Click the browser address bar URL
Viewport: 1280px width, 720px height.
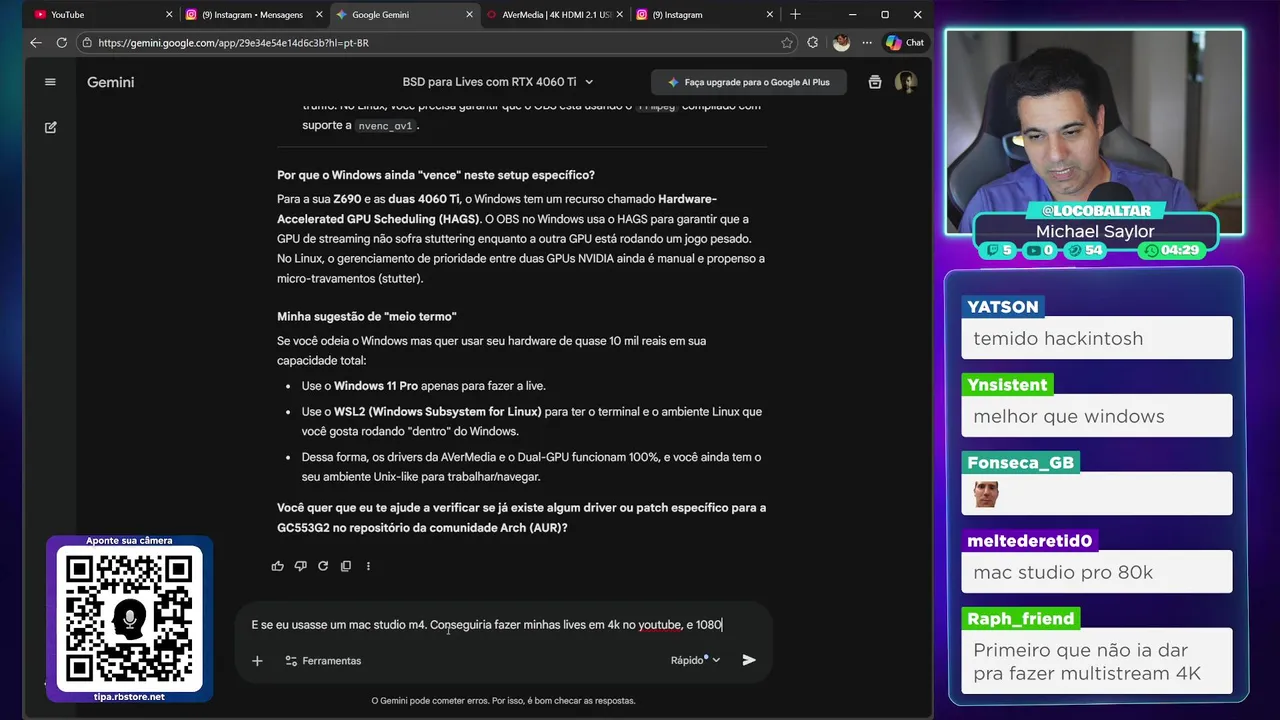tap(233, 43)
